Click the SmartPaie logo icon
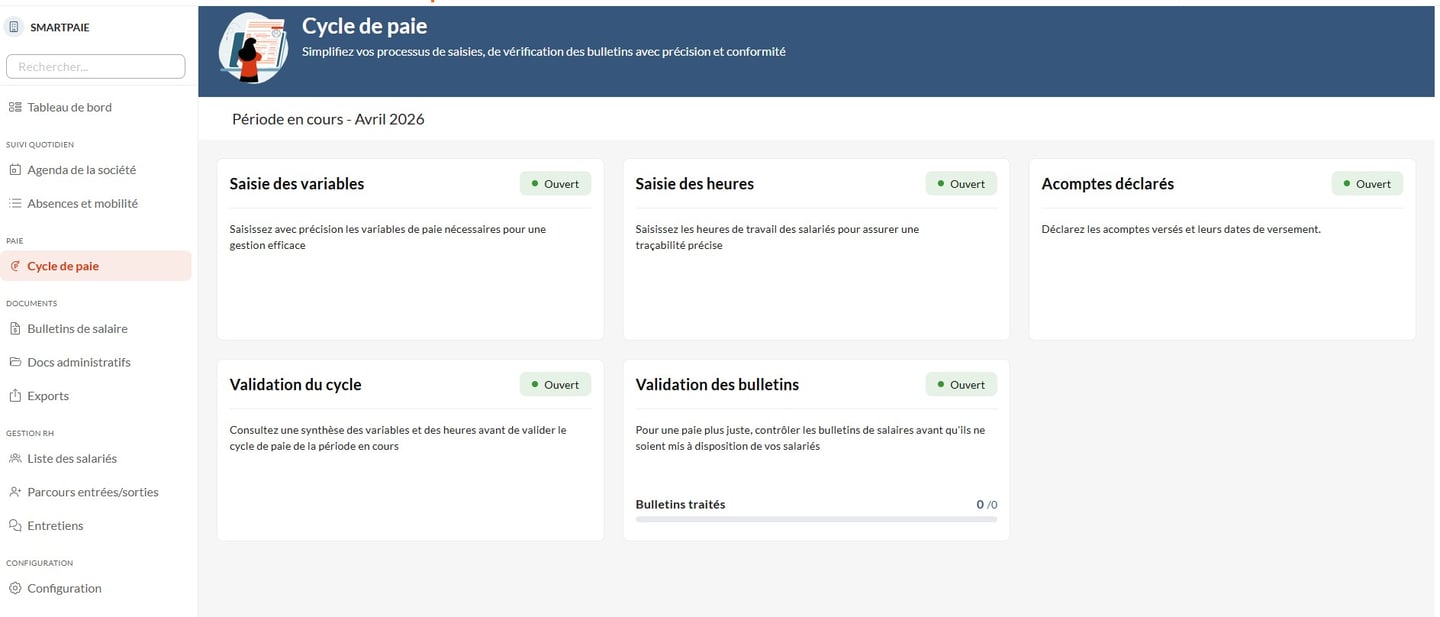Viewport: 1440px width, 617px height. tap(15, 27)
